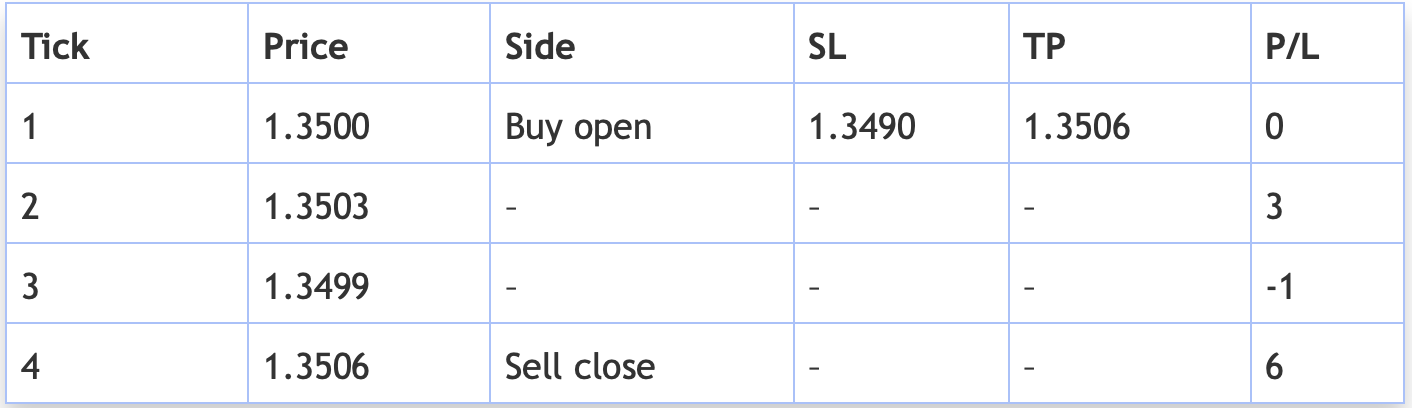
Task: Click the Tick number 2 cell
Action: (x=30, y=207)
